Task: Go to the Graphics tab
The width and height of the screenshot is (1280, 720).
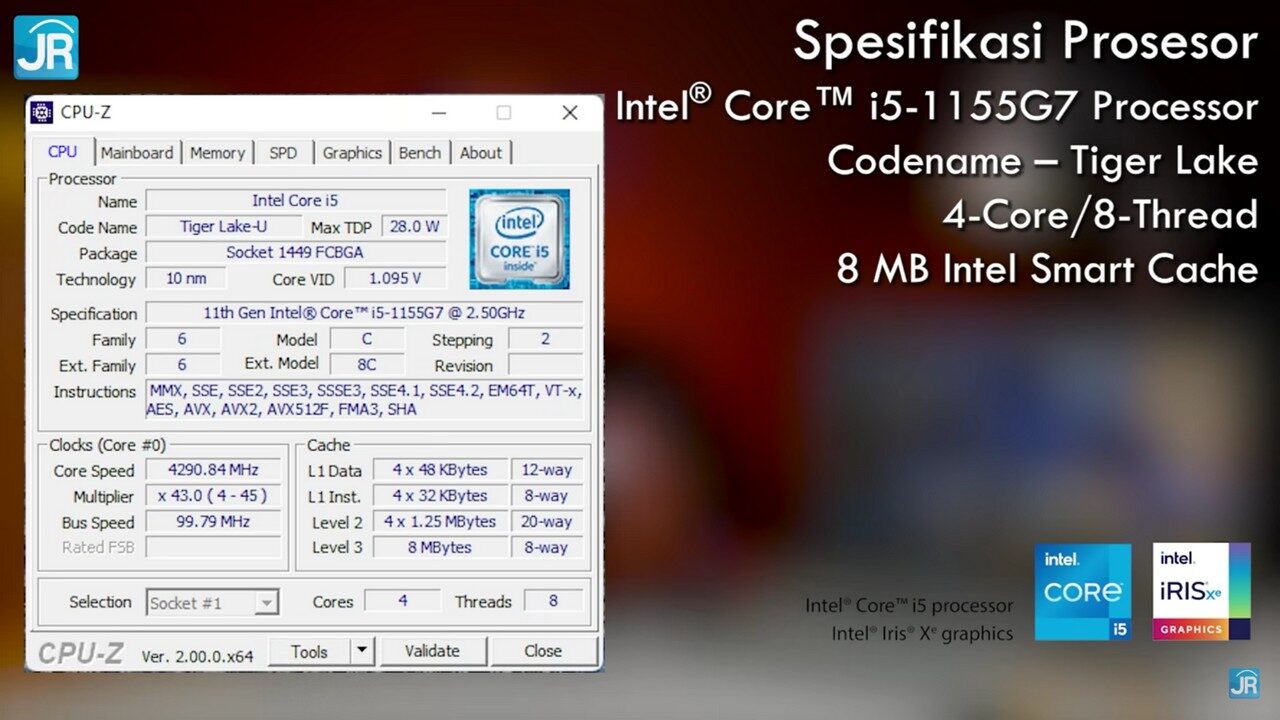Action: coord(352,153)
